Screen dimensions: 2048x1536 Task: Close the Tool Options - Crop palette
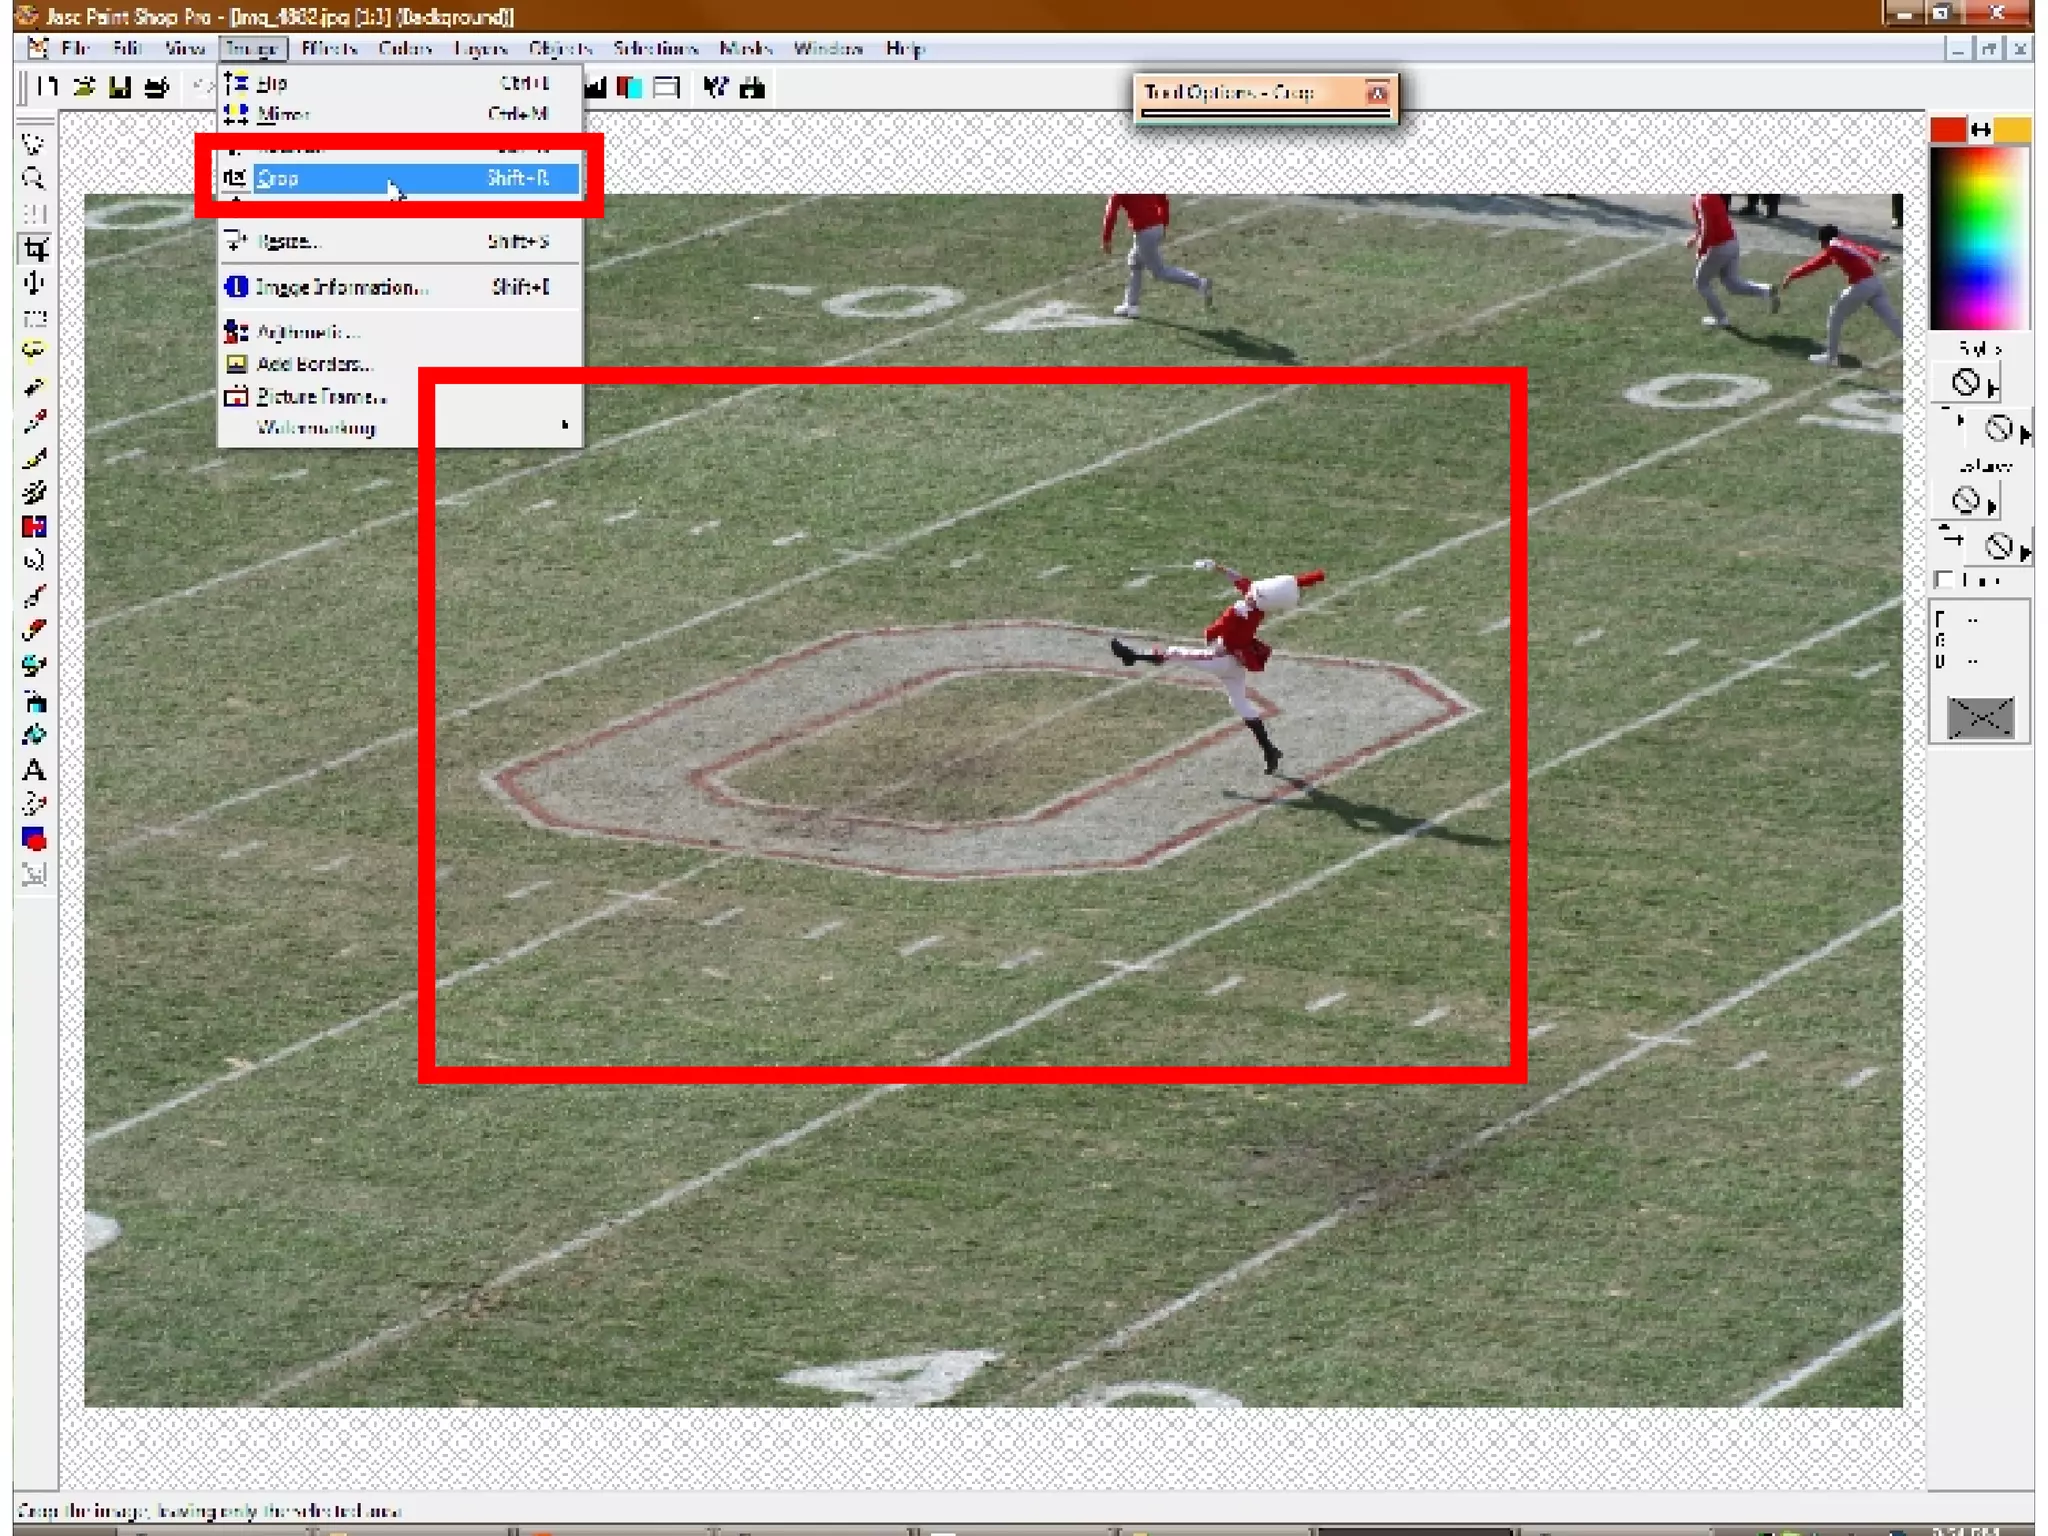click(x=1377, y=93)
